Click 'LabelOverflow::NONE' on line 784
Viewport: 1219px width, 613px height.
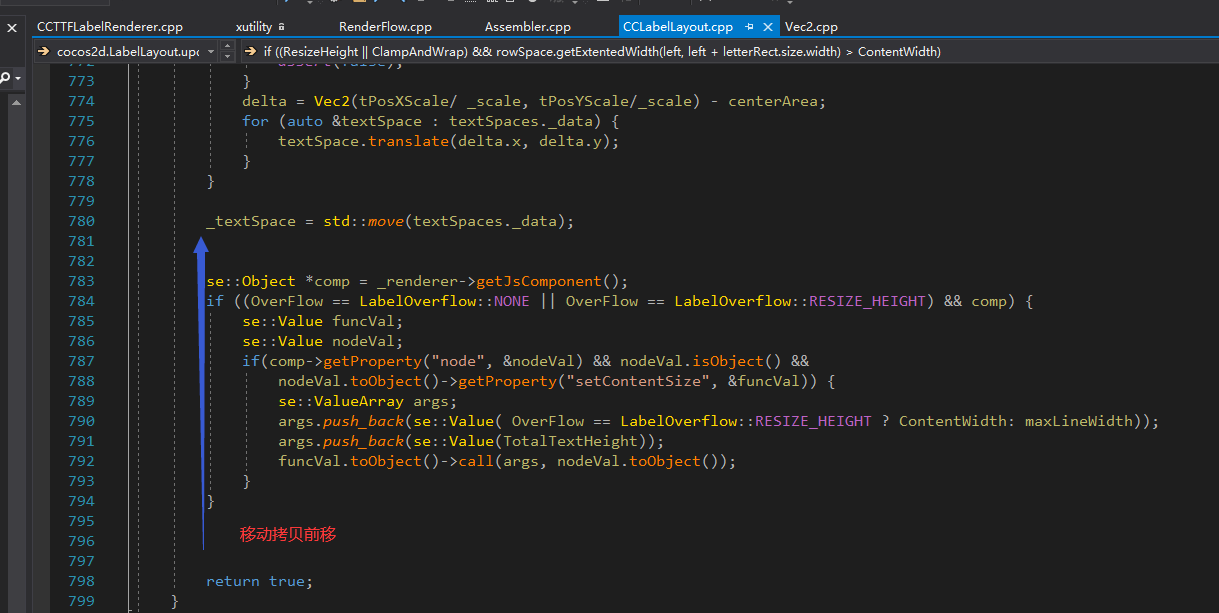click(443, 301)
